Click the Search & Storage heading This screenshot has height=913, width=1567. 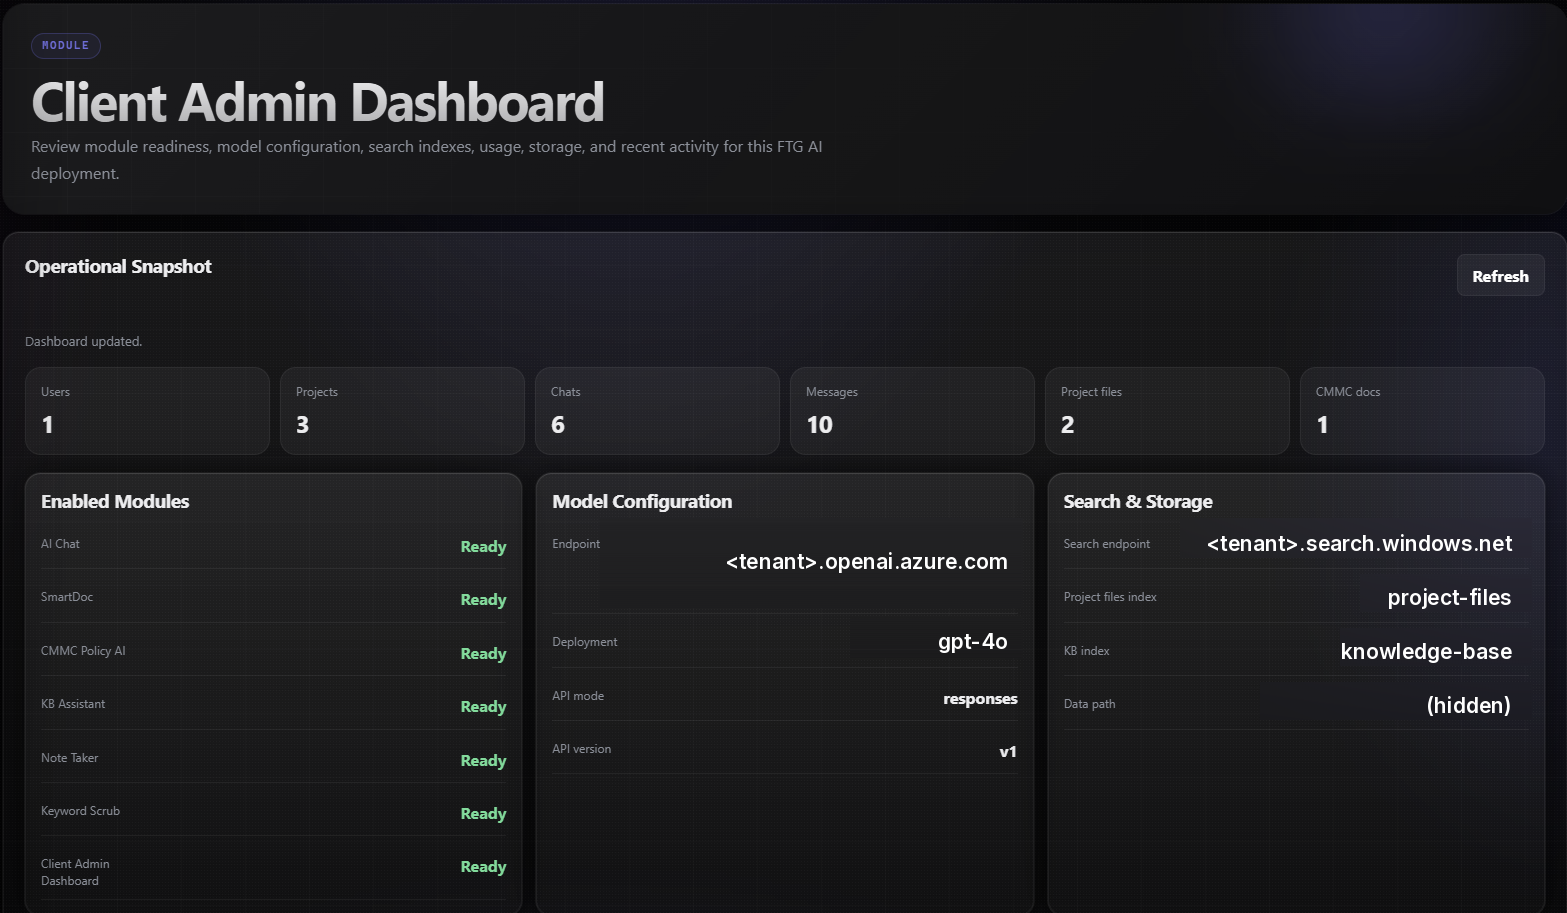point(1138,501)
